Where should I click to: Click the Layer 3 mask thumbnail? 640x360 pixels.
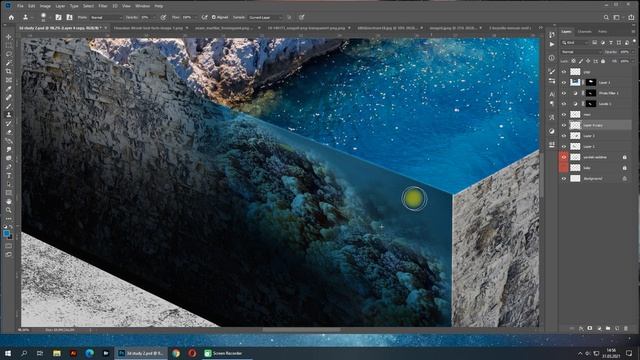click(x=591, y=82)
